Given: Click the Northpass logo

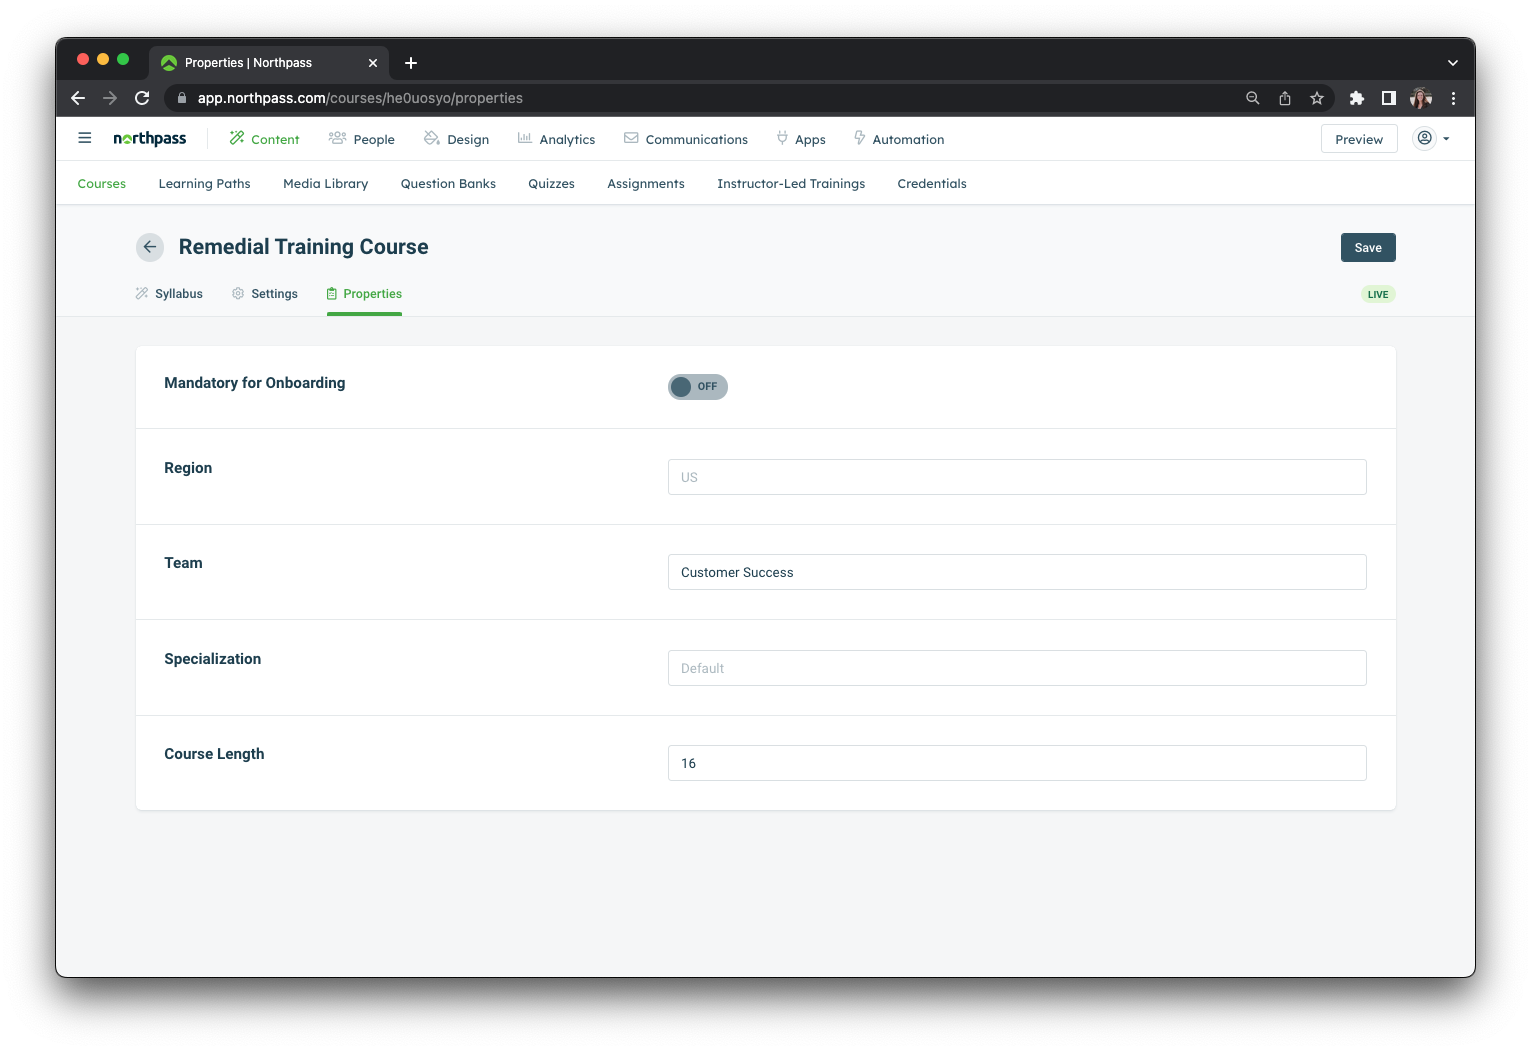Looking at the screenshot, I should [150, 139].
